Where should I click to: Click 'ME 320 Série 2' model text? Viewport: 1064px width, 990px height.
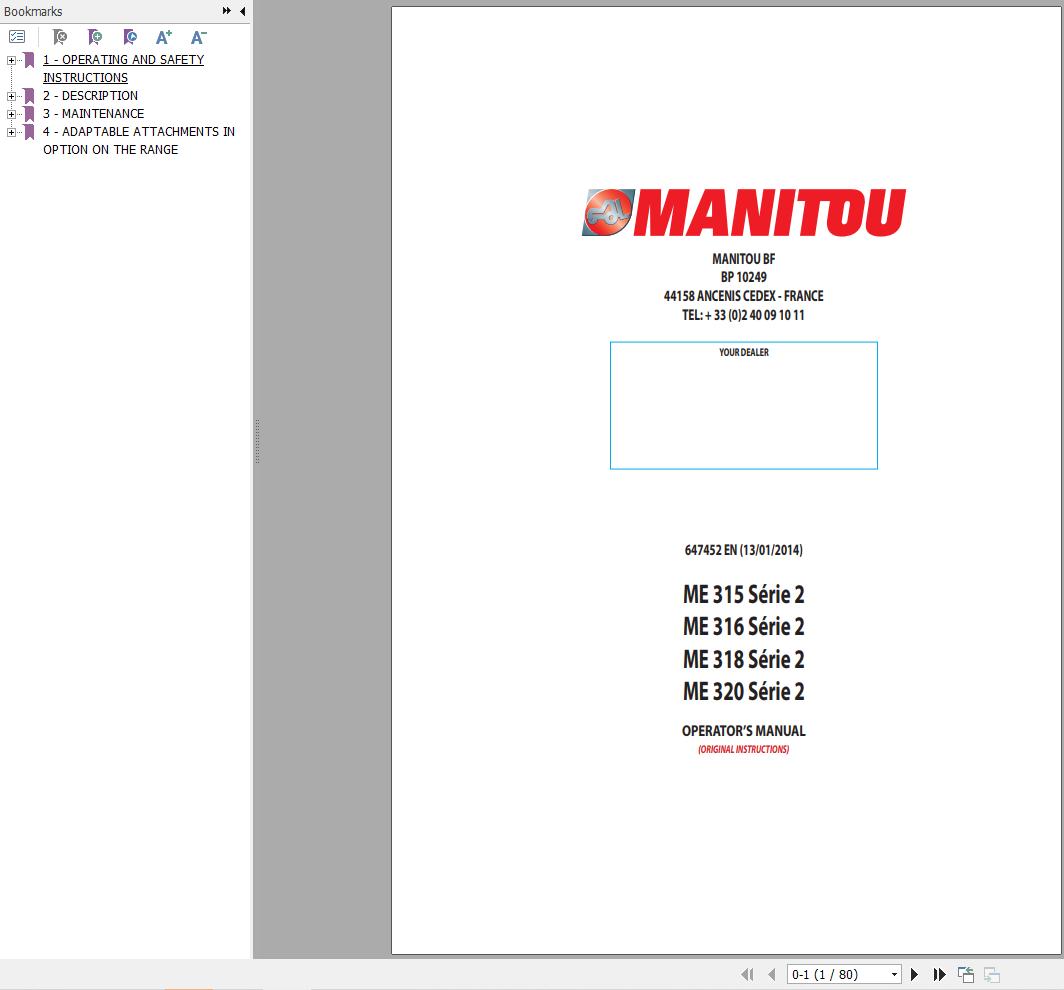(744, 691)
